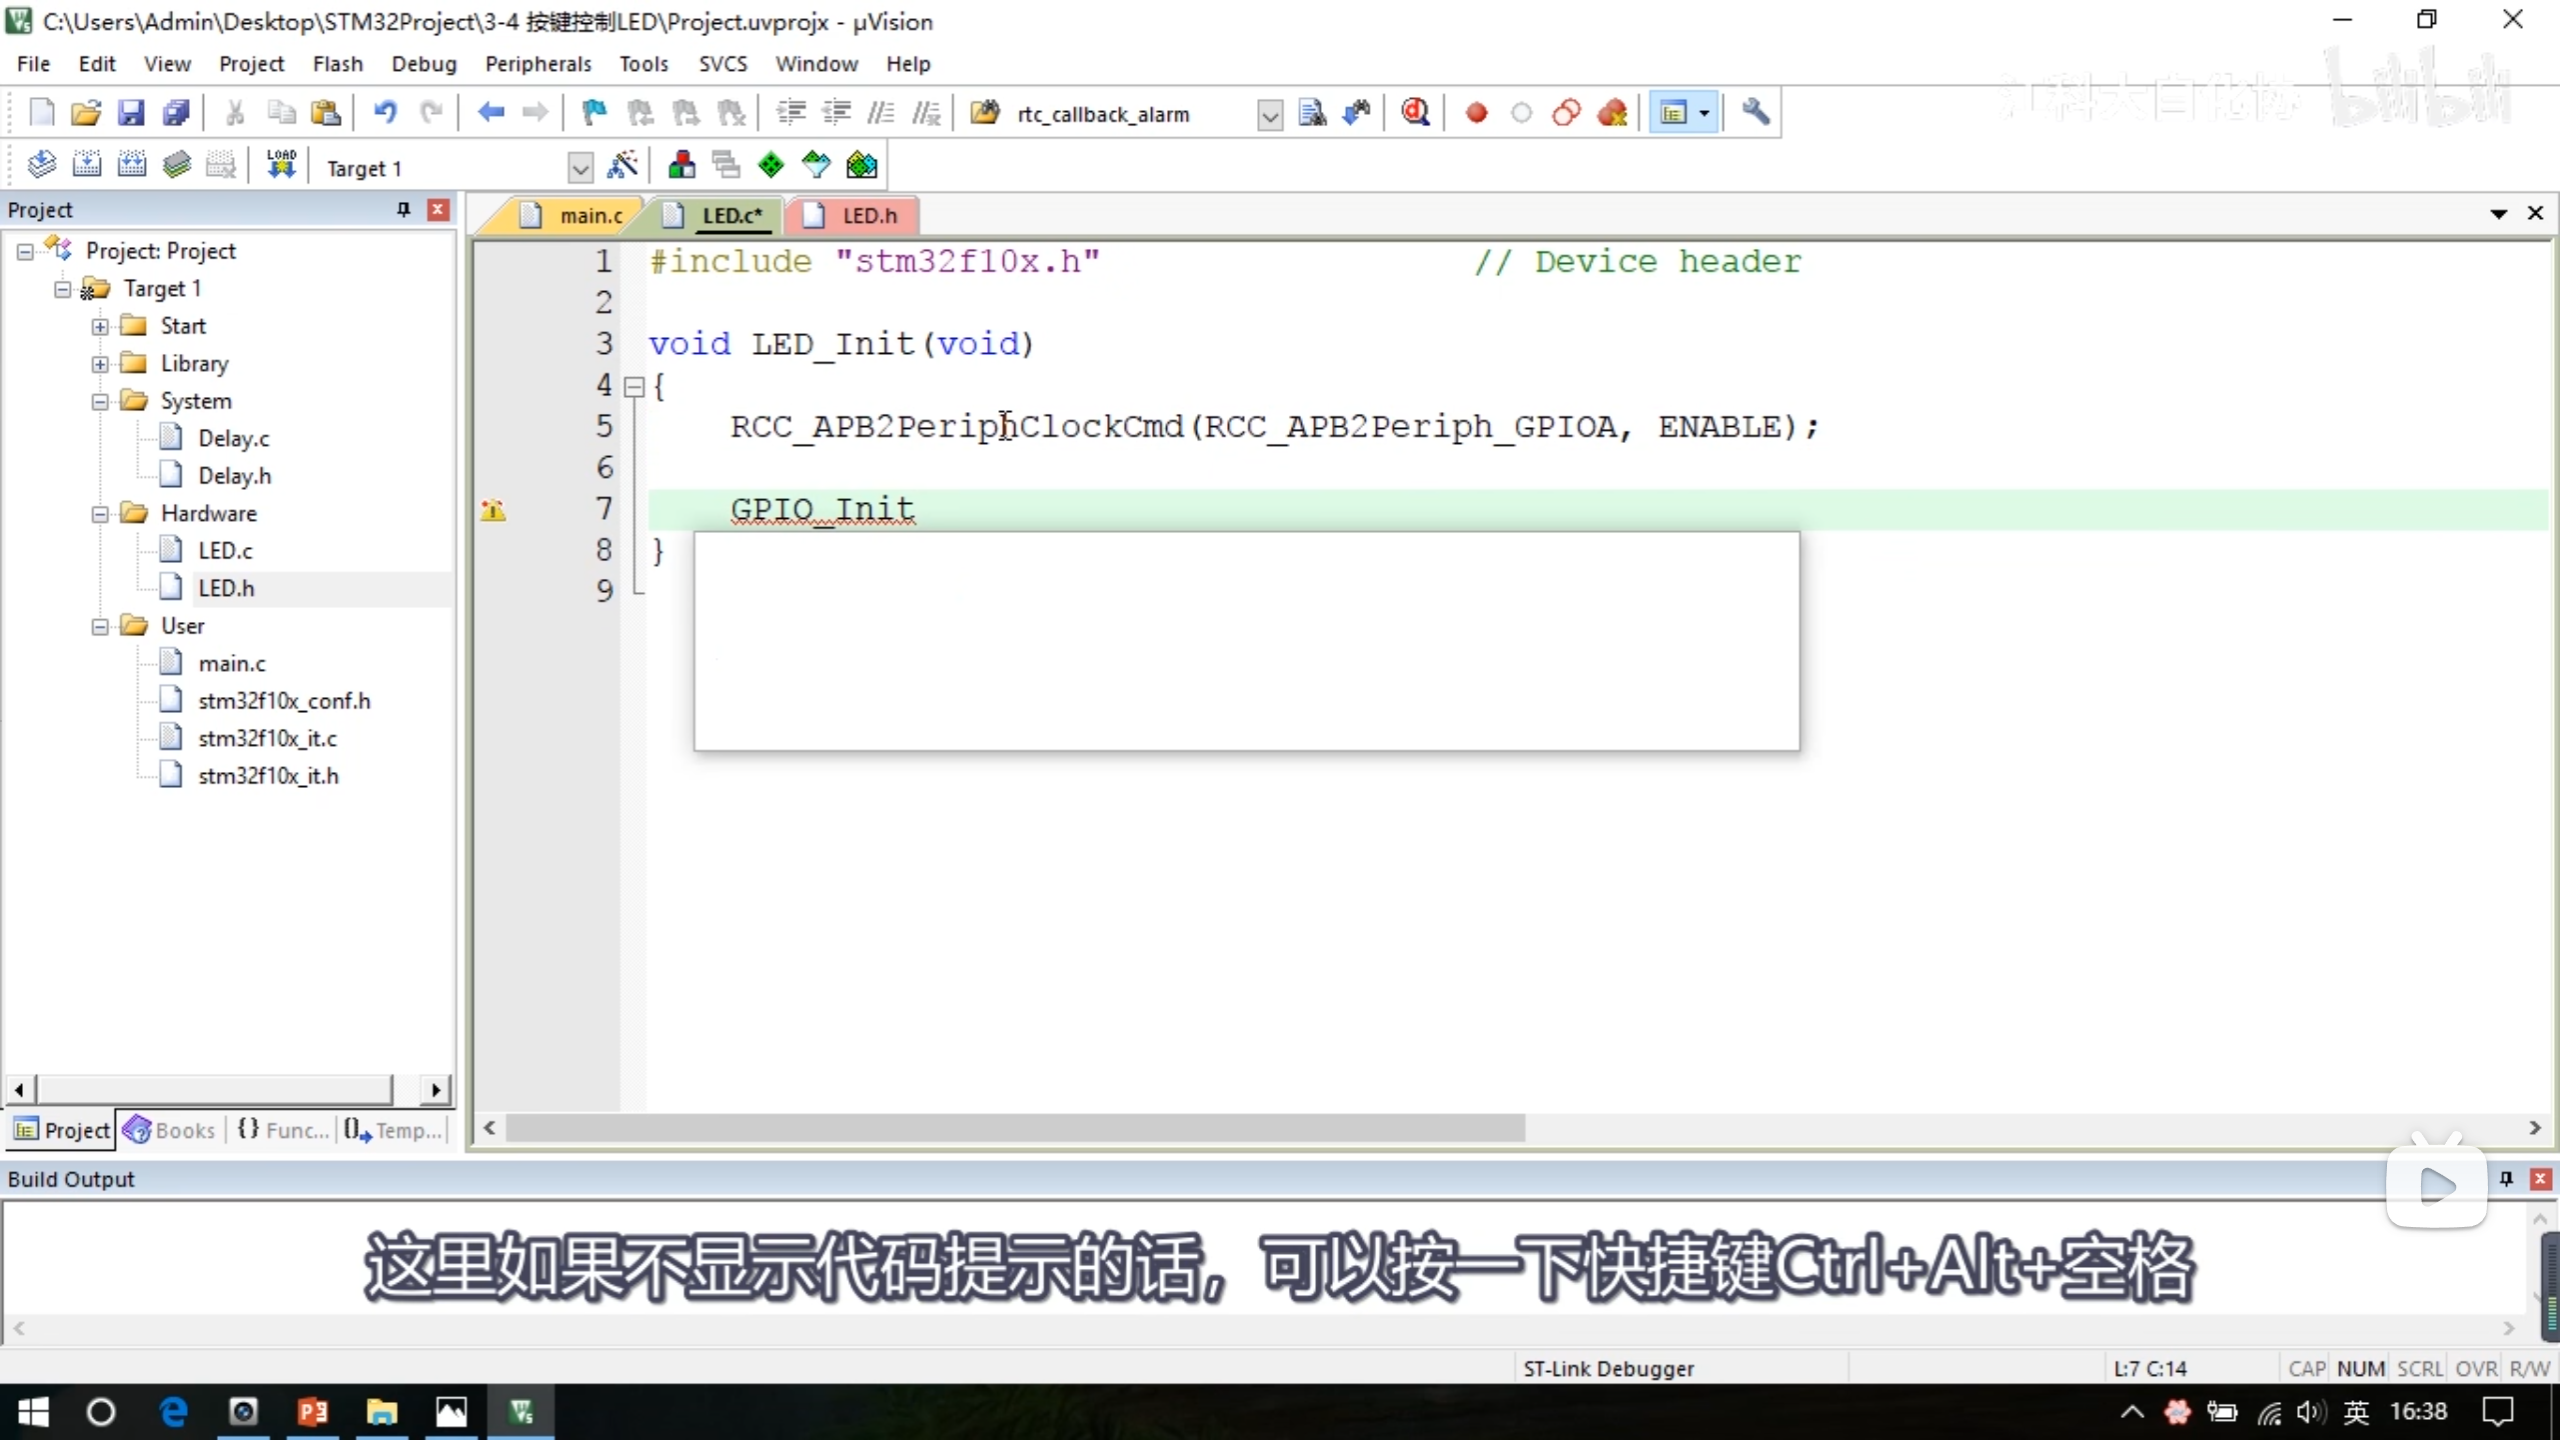Image resolution: width=2560 pixels, height=1440 pixels.
Task: Expand the Library folder in project tree
Action: coord(100,364)
